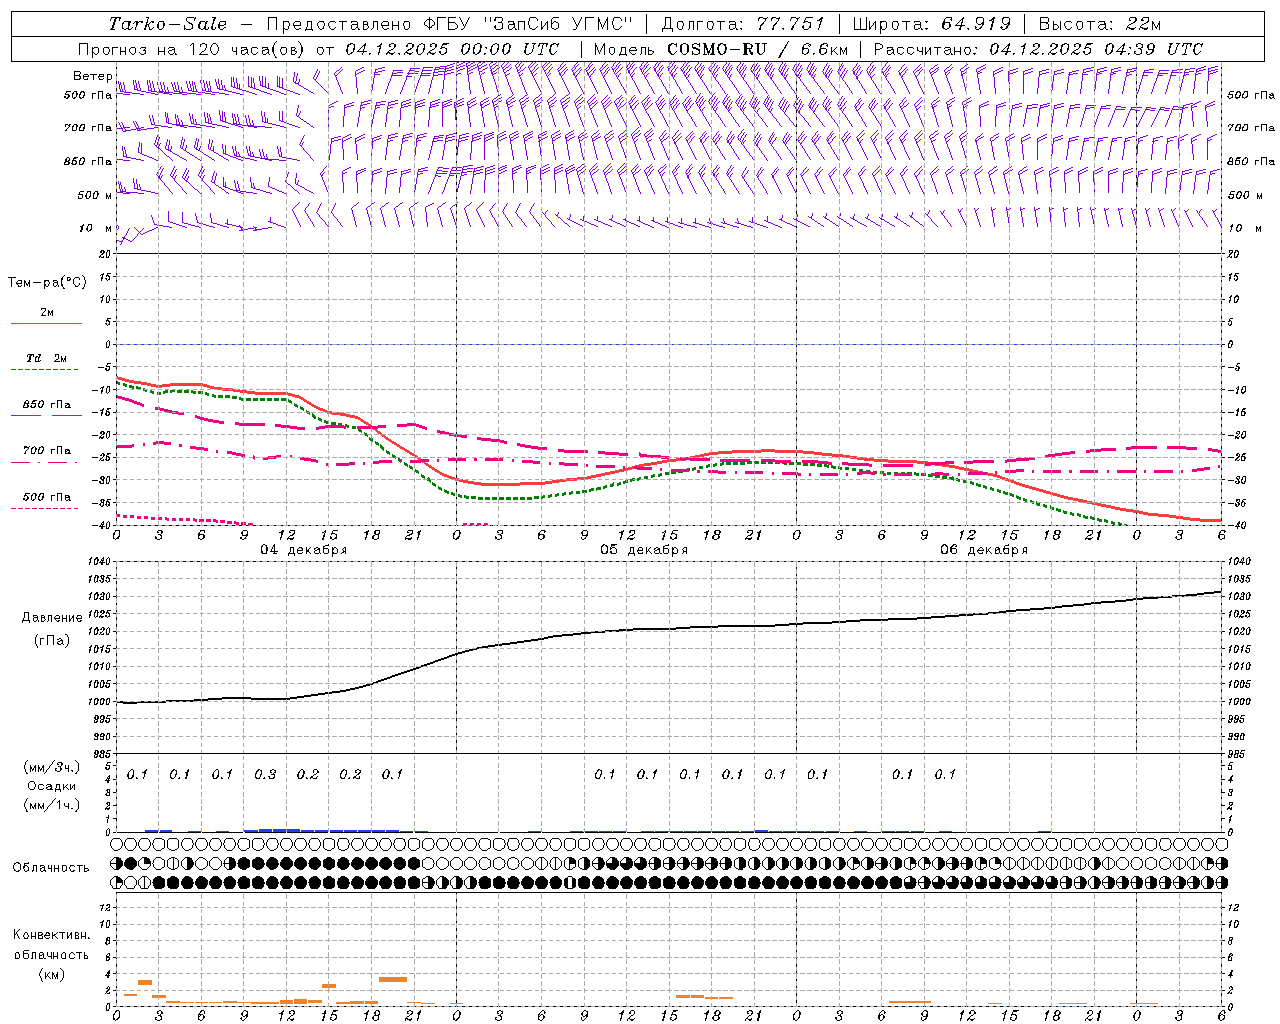This screenshot has width=1280, height=1024.
Task: Click the Долгота 77.751 longitude field
Action: [743, 24]
